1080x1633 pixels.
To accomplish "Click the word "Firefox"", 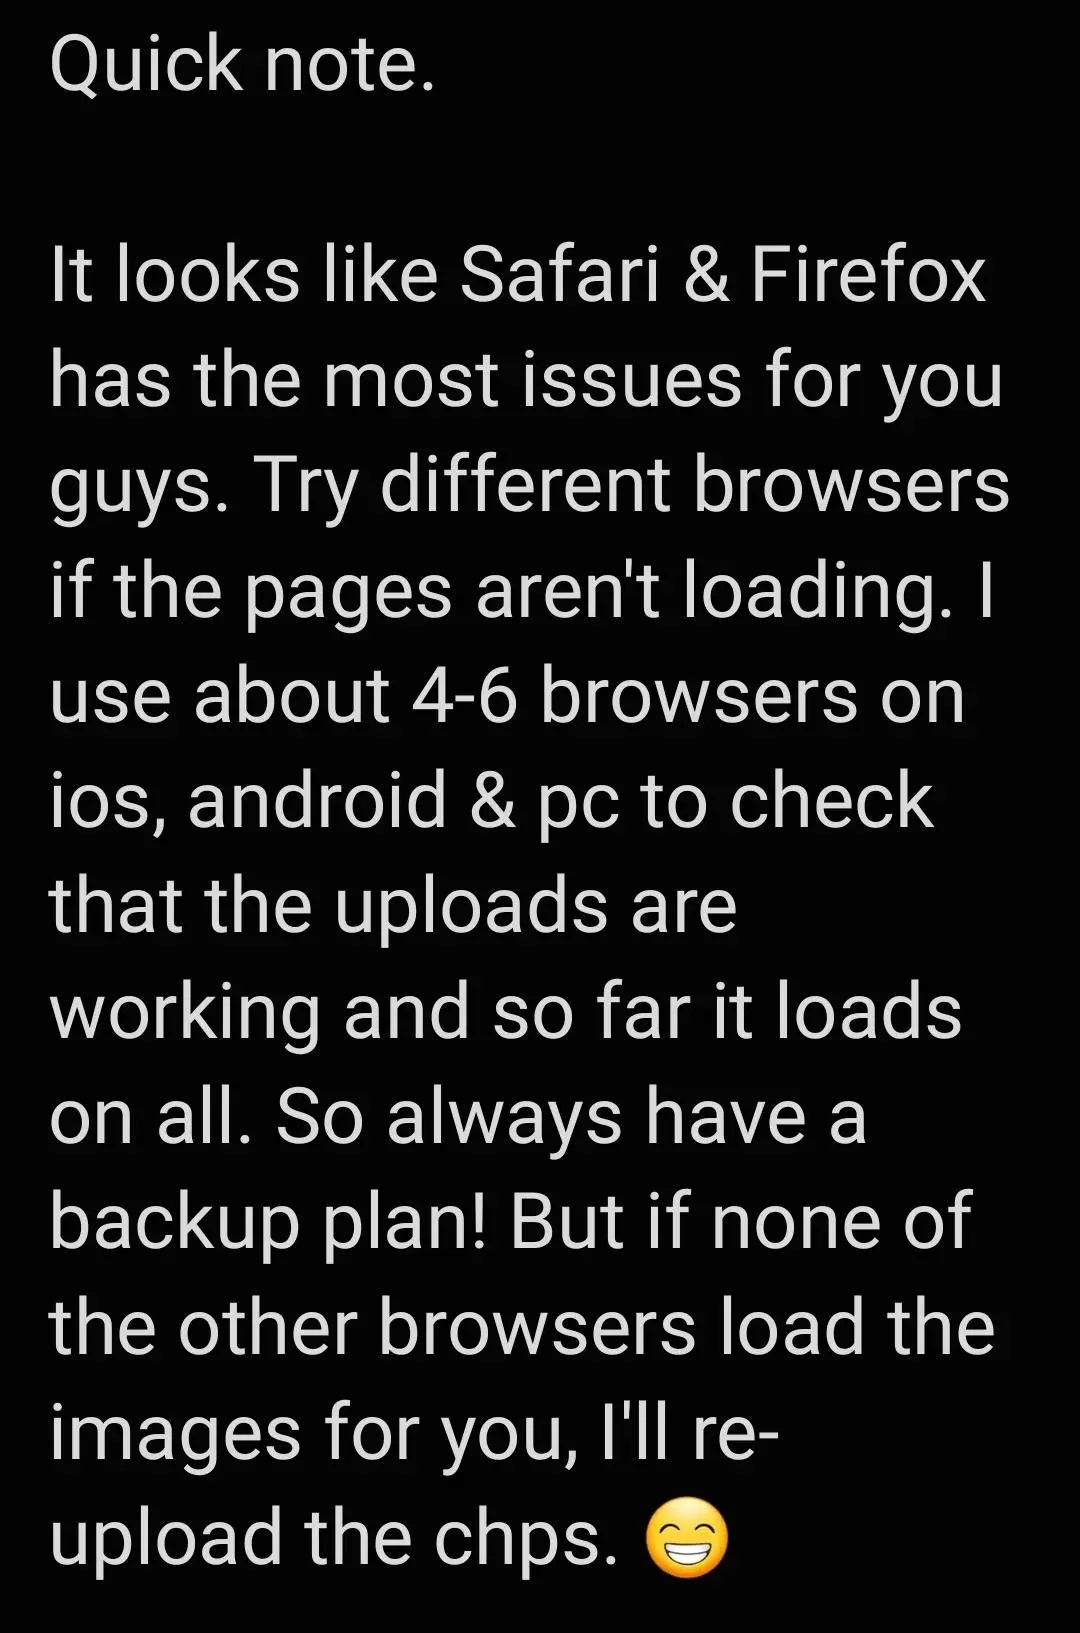I will [869, 275].
